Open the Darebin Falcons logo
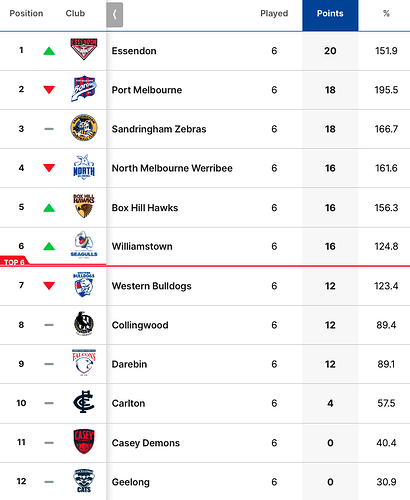This screenshot has height=500, width=410. coord(84,362)
